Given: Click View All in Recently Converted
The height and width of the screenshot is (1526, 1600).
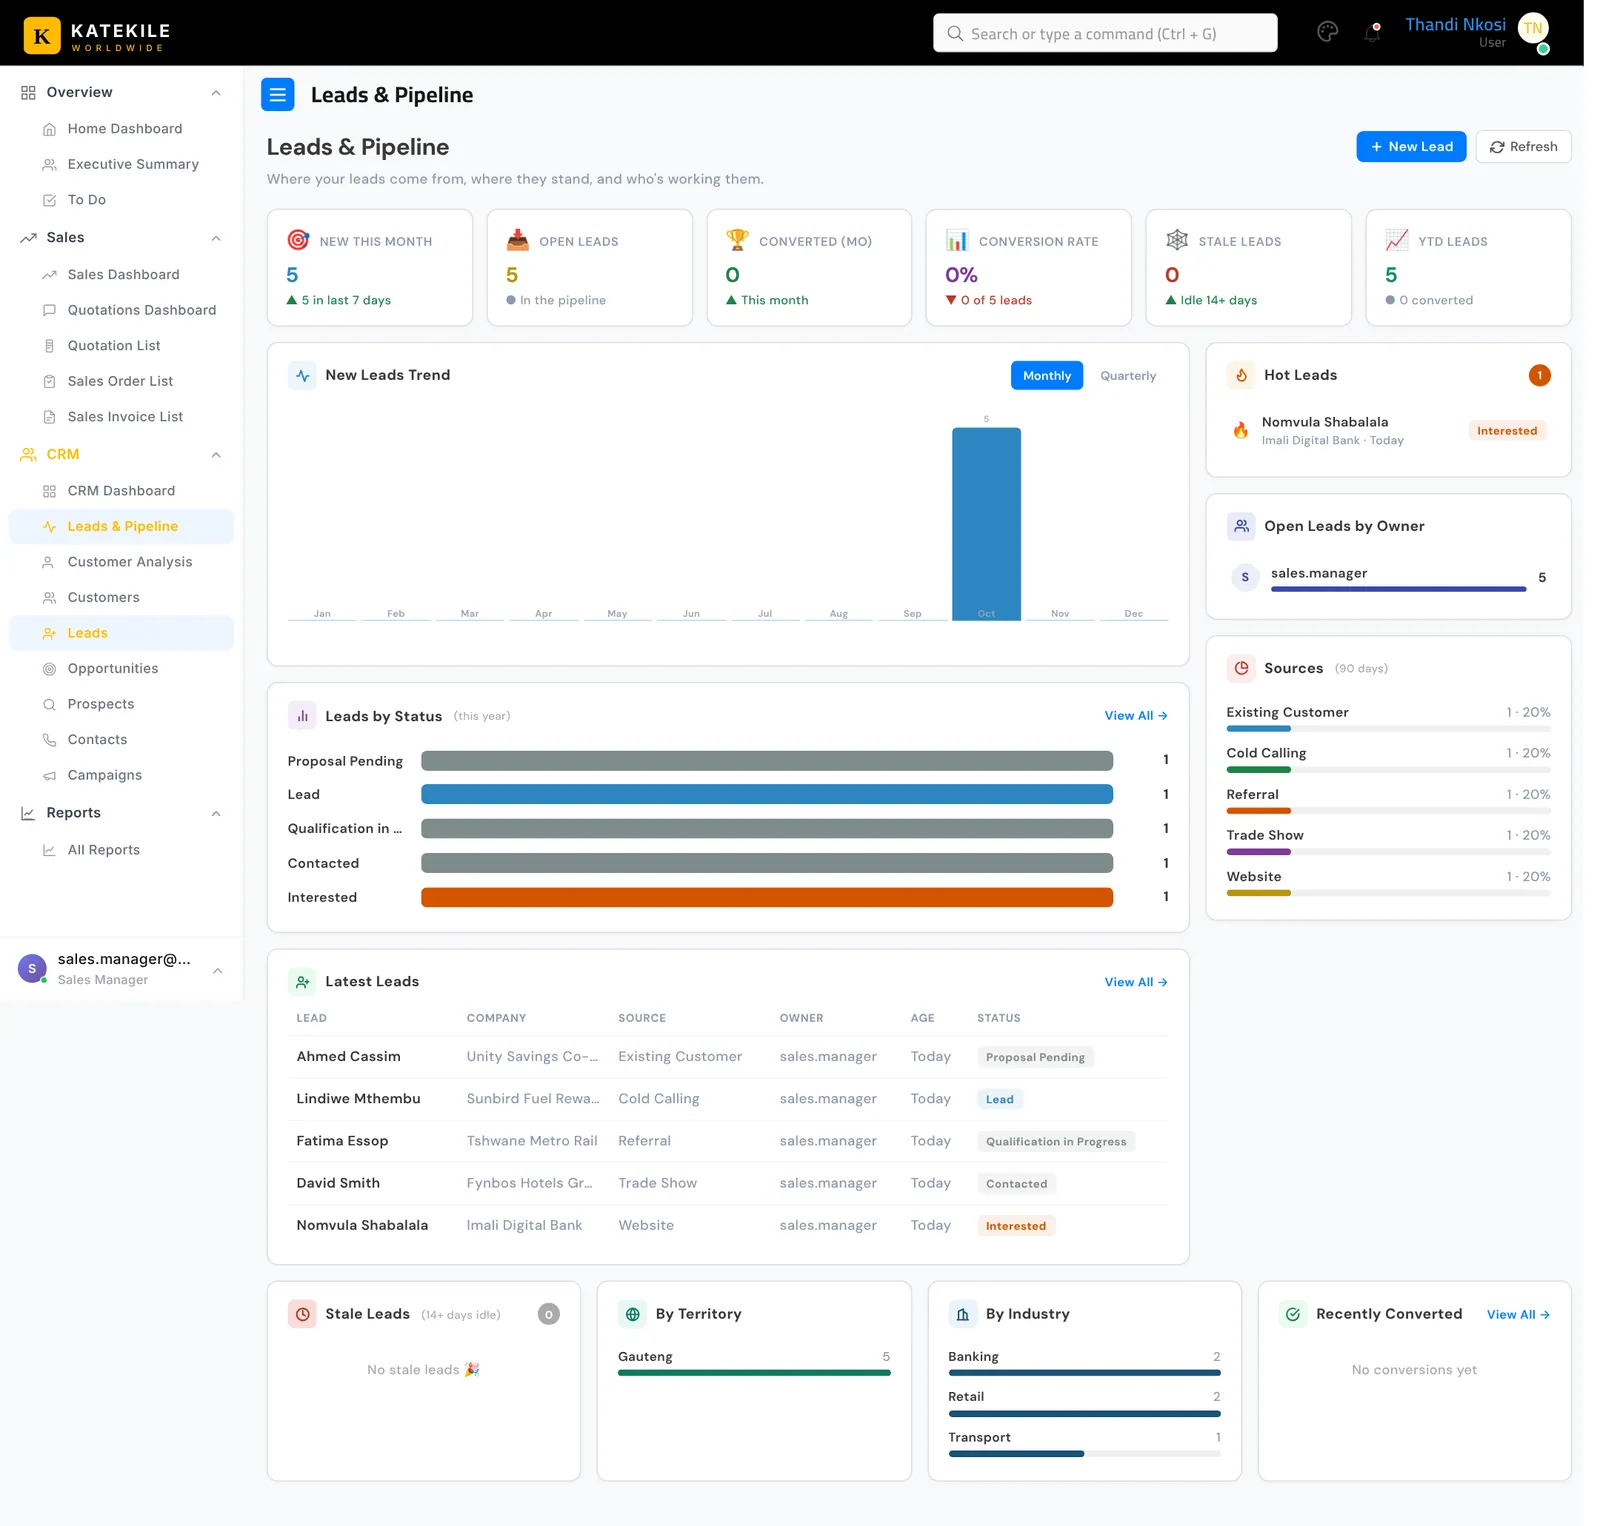Looking at the screenshot, I should 1518,1314.
